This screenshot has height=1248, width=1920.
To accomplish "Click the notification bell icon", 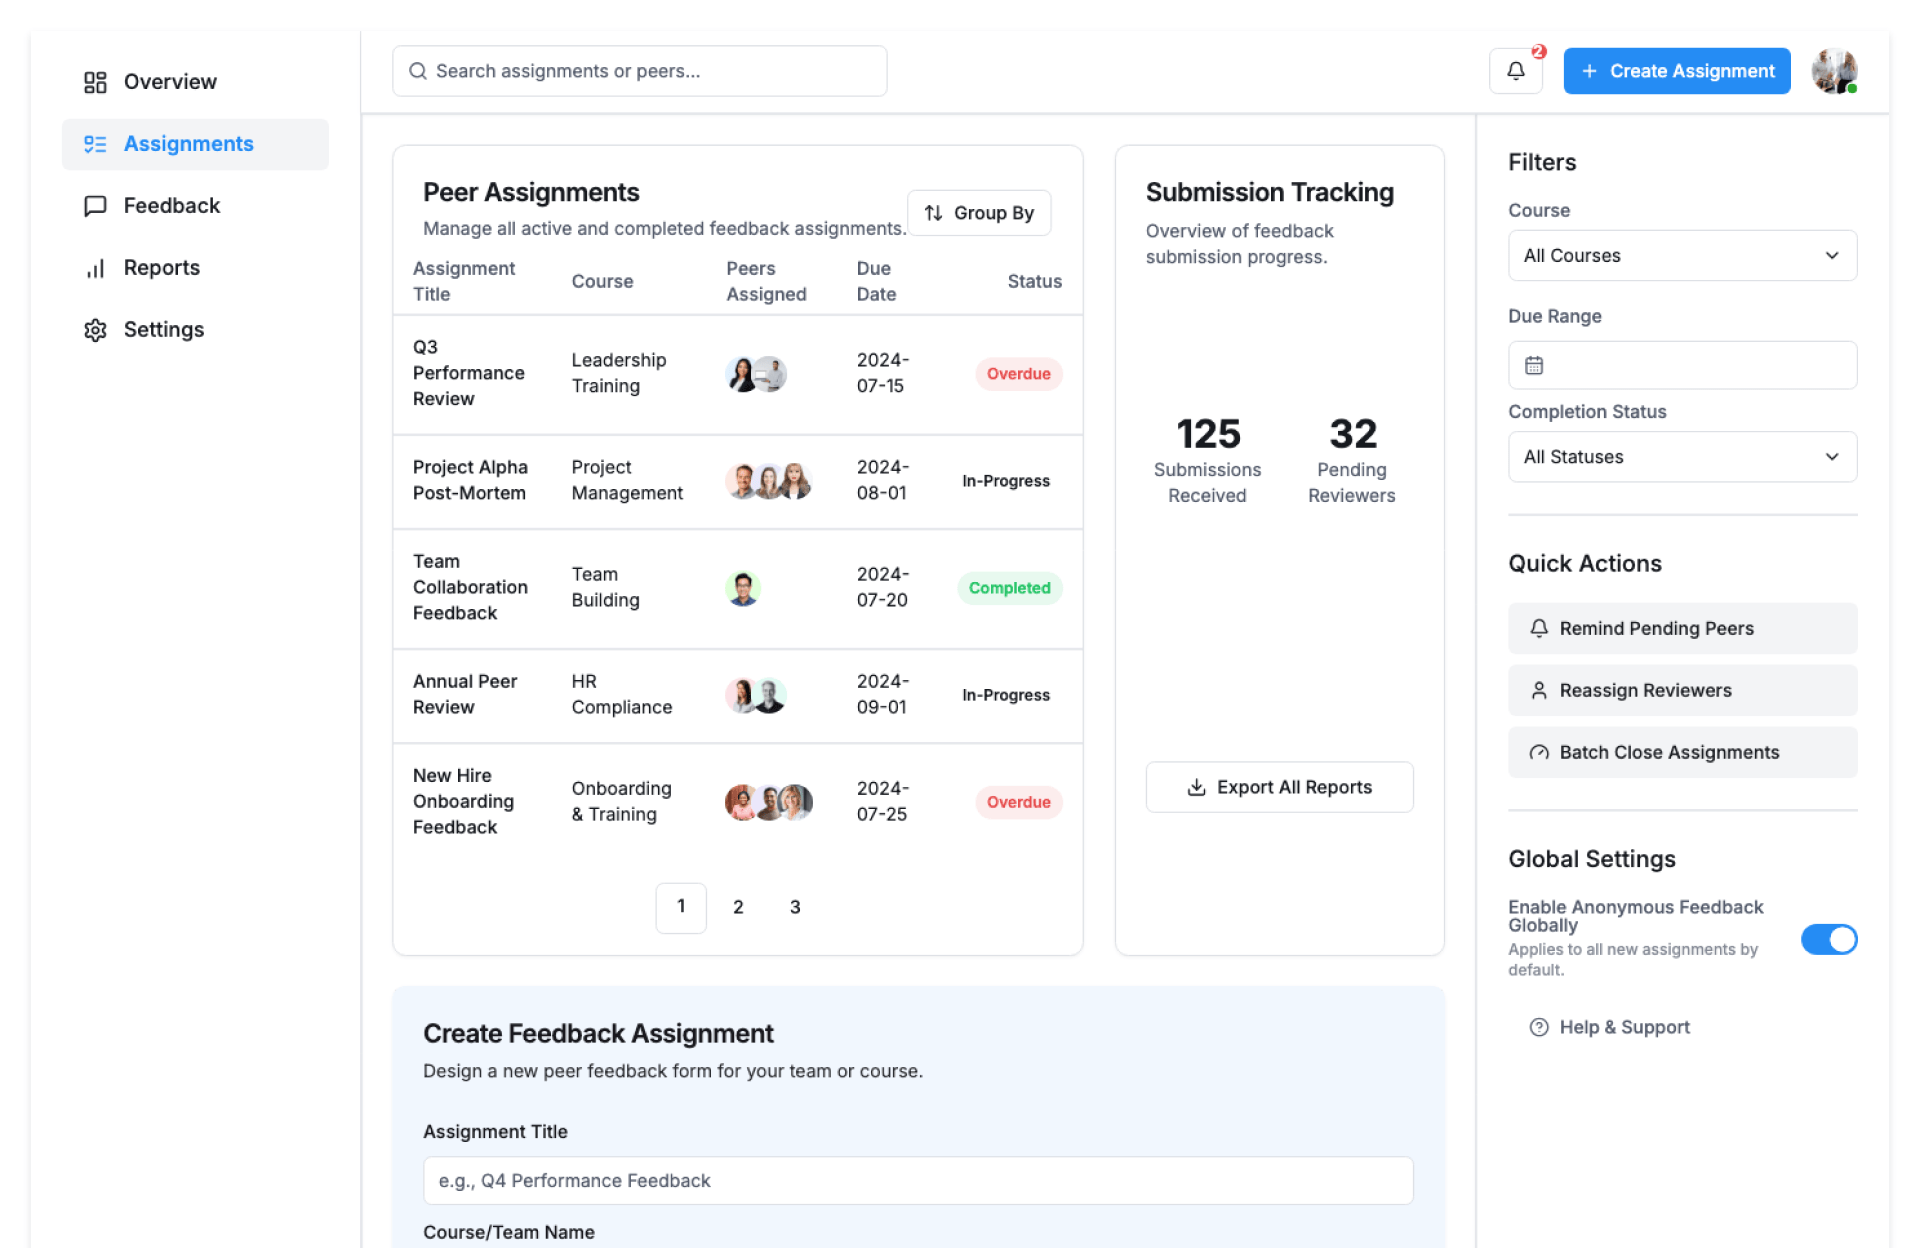I will point(1515,71).
